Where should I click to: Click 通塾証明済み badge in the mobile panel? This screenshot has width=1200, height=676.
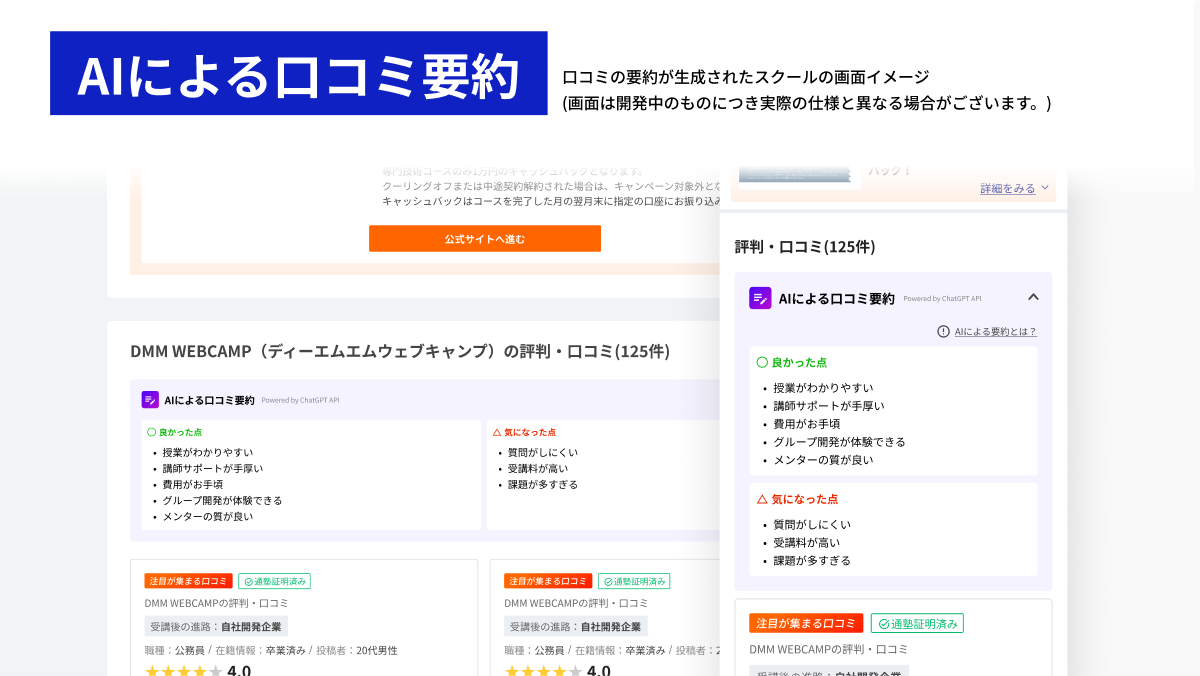point(917,623)
